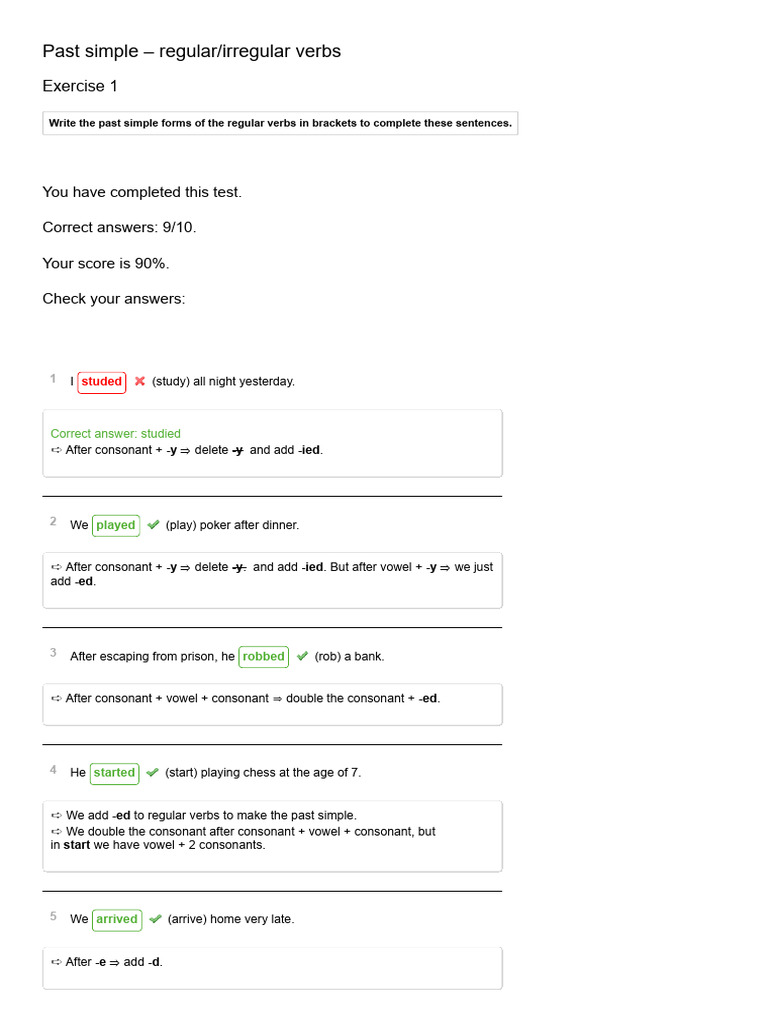Click the 'Past simple – regular/irregular verbs' heading

pyautogui.click(x=191, y=51)
